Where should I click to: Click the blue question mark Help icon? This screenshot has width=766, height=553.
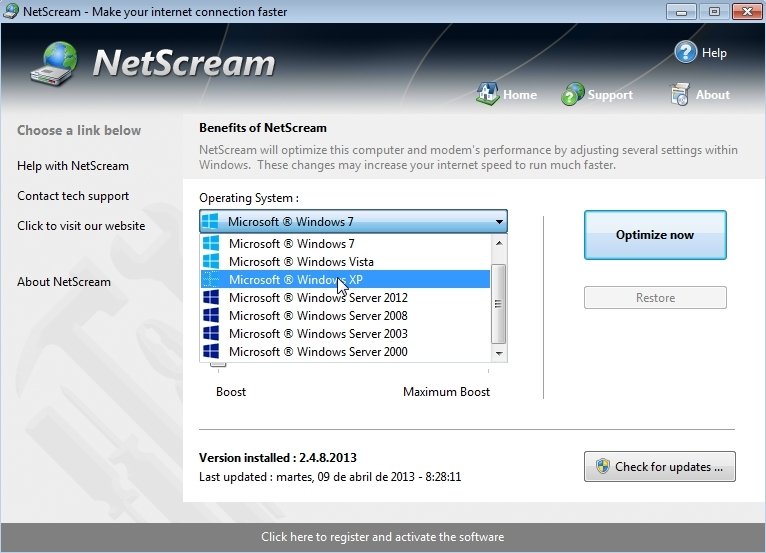pyautogui.click(x=685, y=52)
